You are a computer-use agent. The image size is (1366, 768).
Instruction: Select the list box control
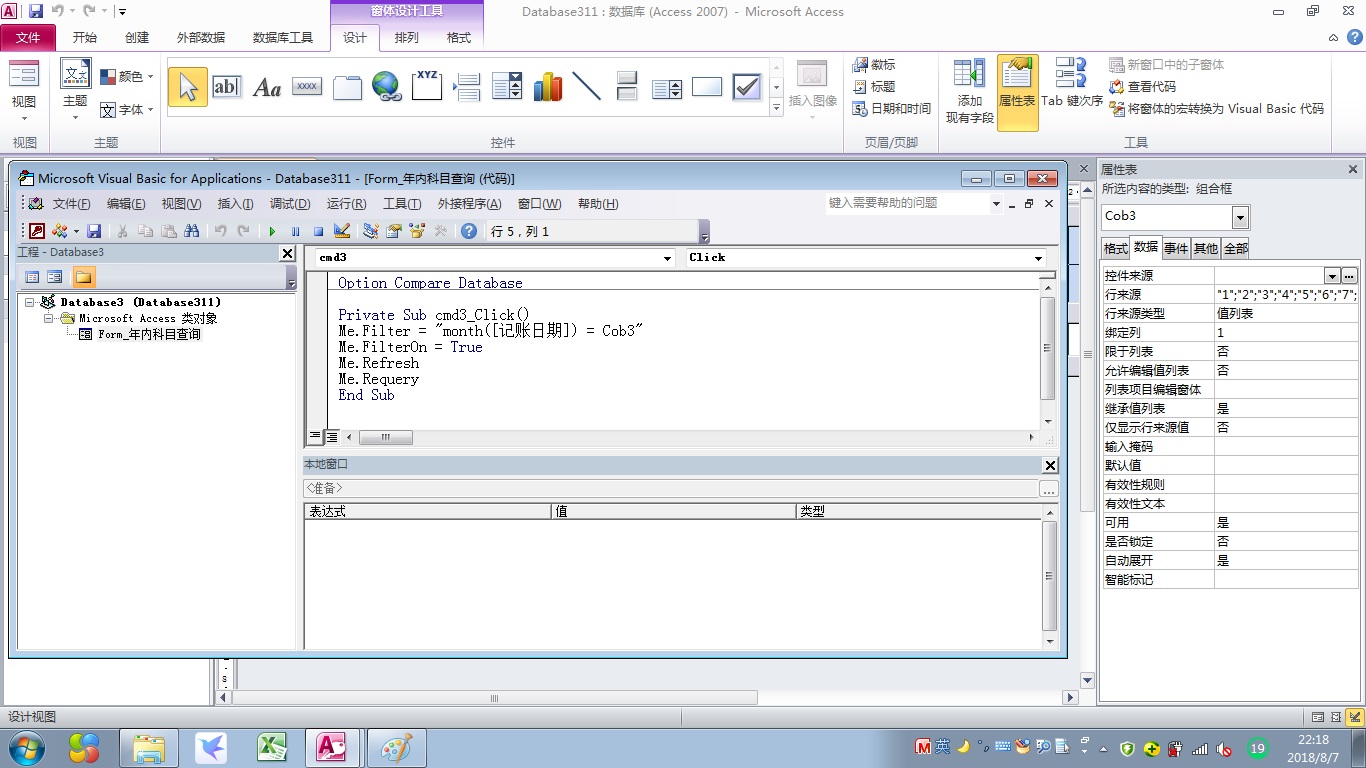click(667, 87)
